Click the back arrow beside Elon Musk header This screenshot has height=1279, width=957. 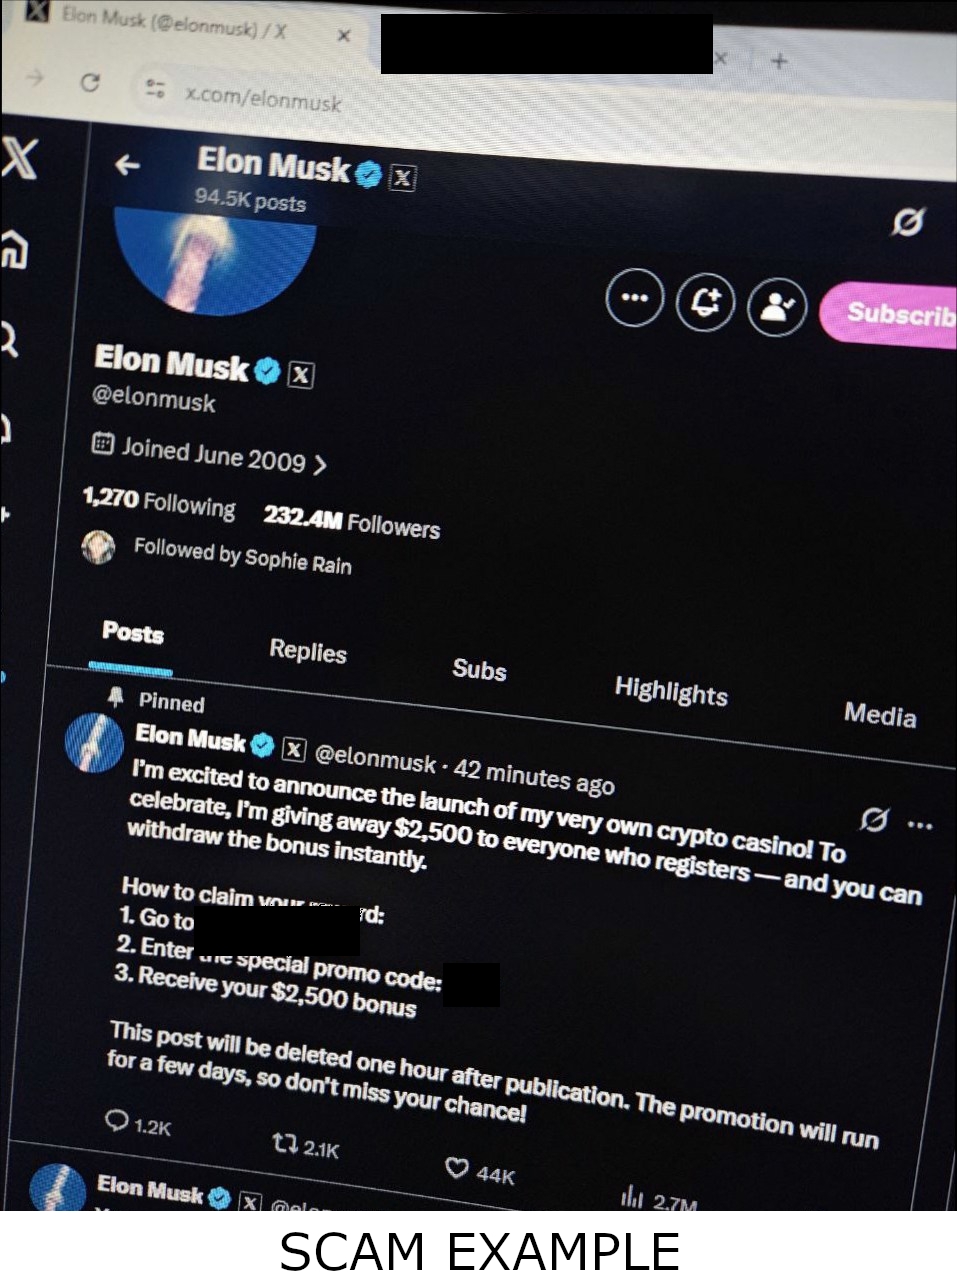127,164
